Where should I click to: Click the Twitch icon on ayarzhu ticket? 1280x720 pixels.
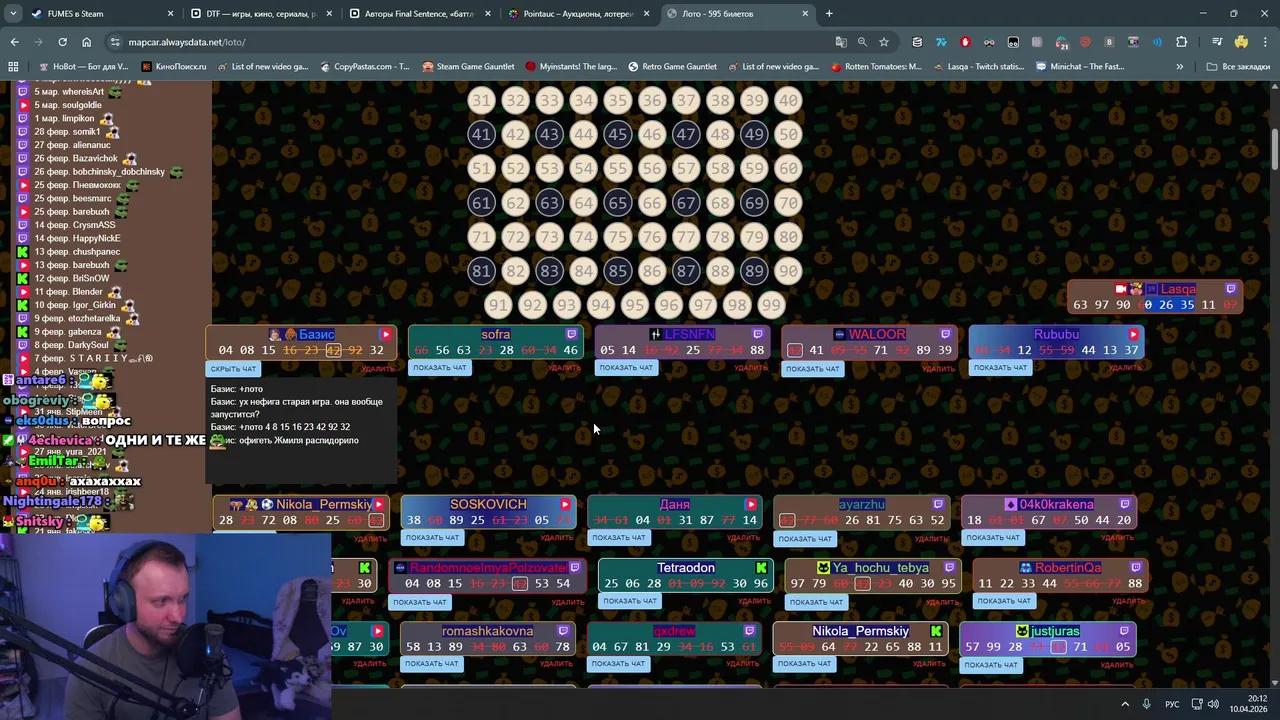coord(938,505)
